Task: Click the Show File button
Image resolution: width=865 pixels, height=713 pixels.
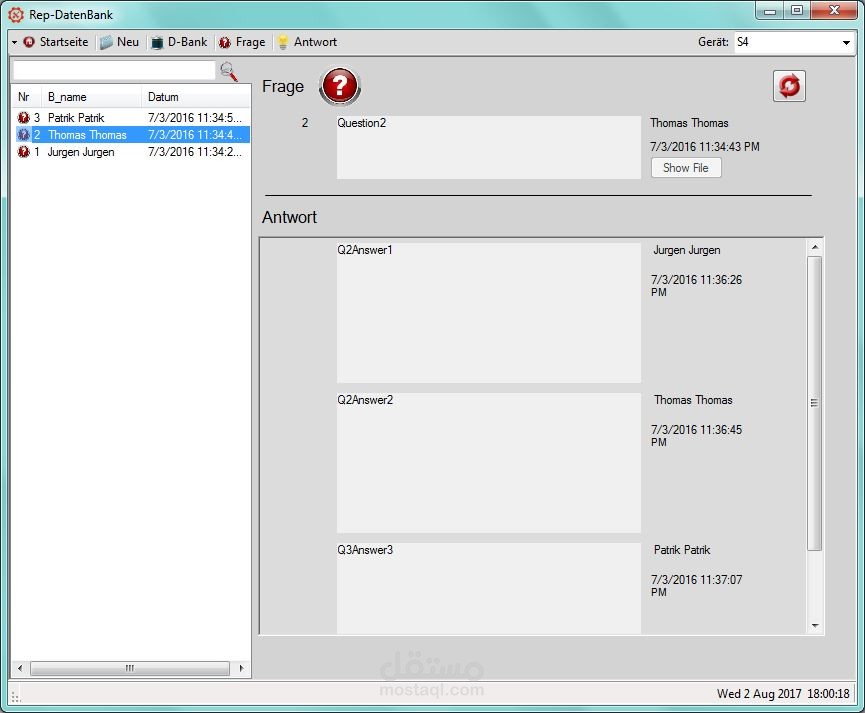Action: click(686, 168)
